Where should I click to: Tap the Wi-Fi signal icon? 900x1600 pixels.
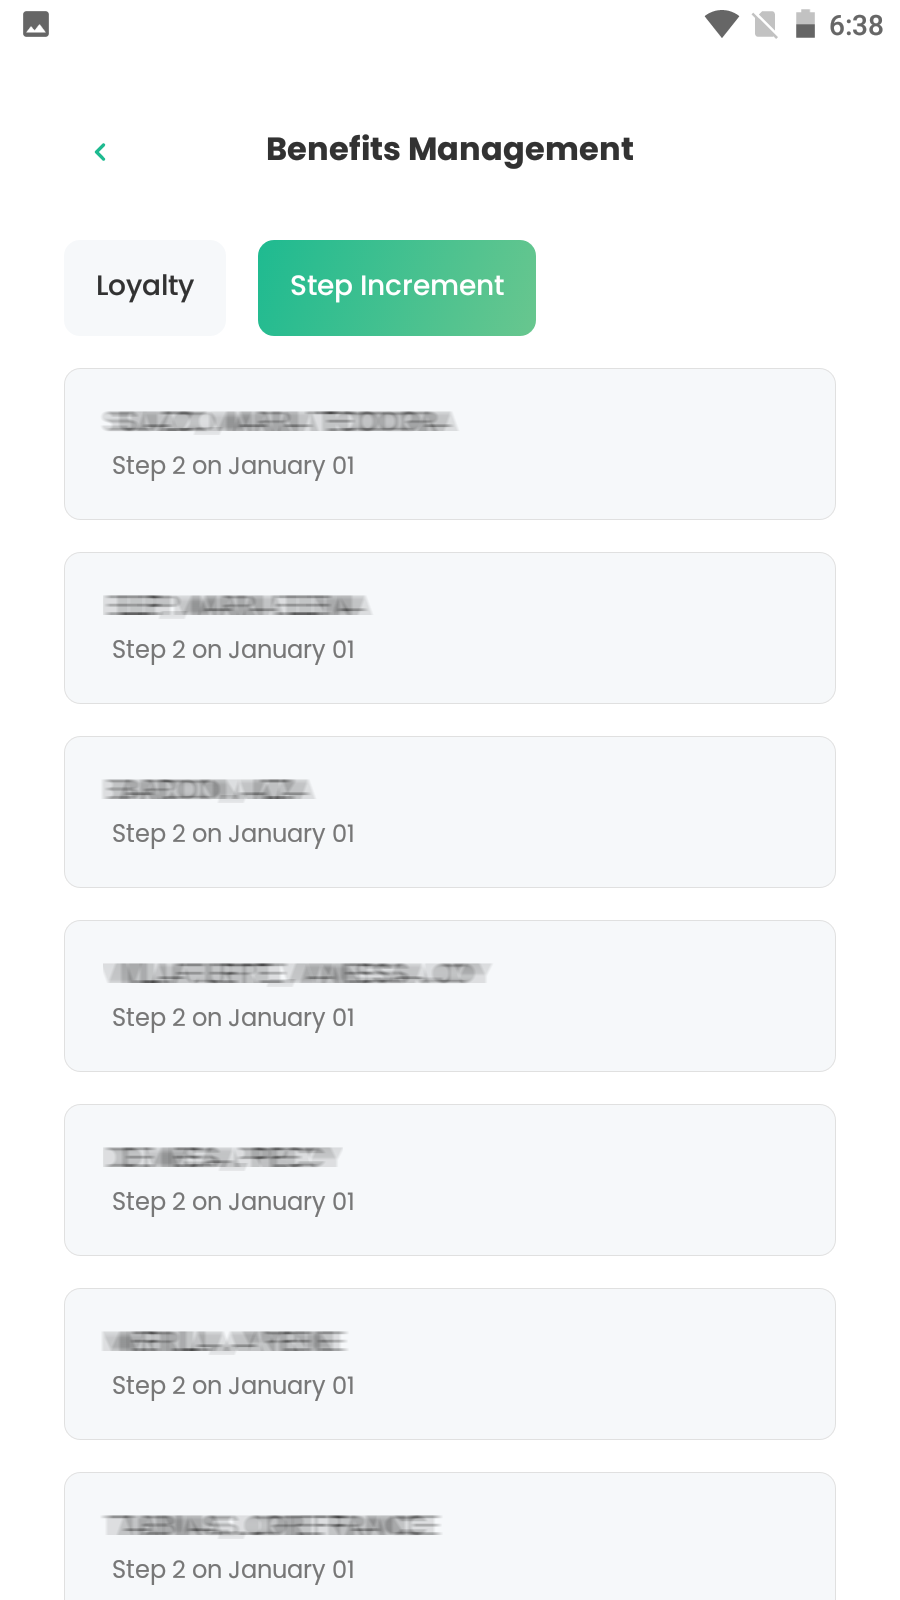coord(721,24)
